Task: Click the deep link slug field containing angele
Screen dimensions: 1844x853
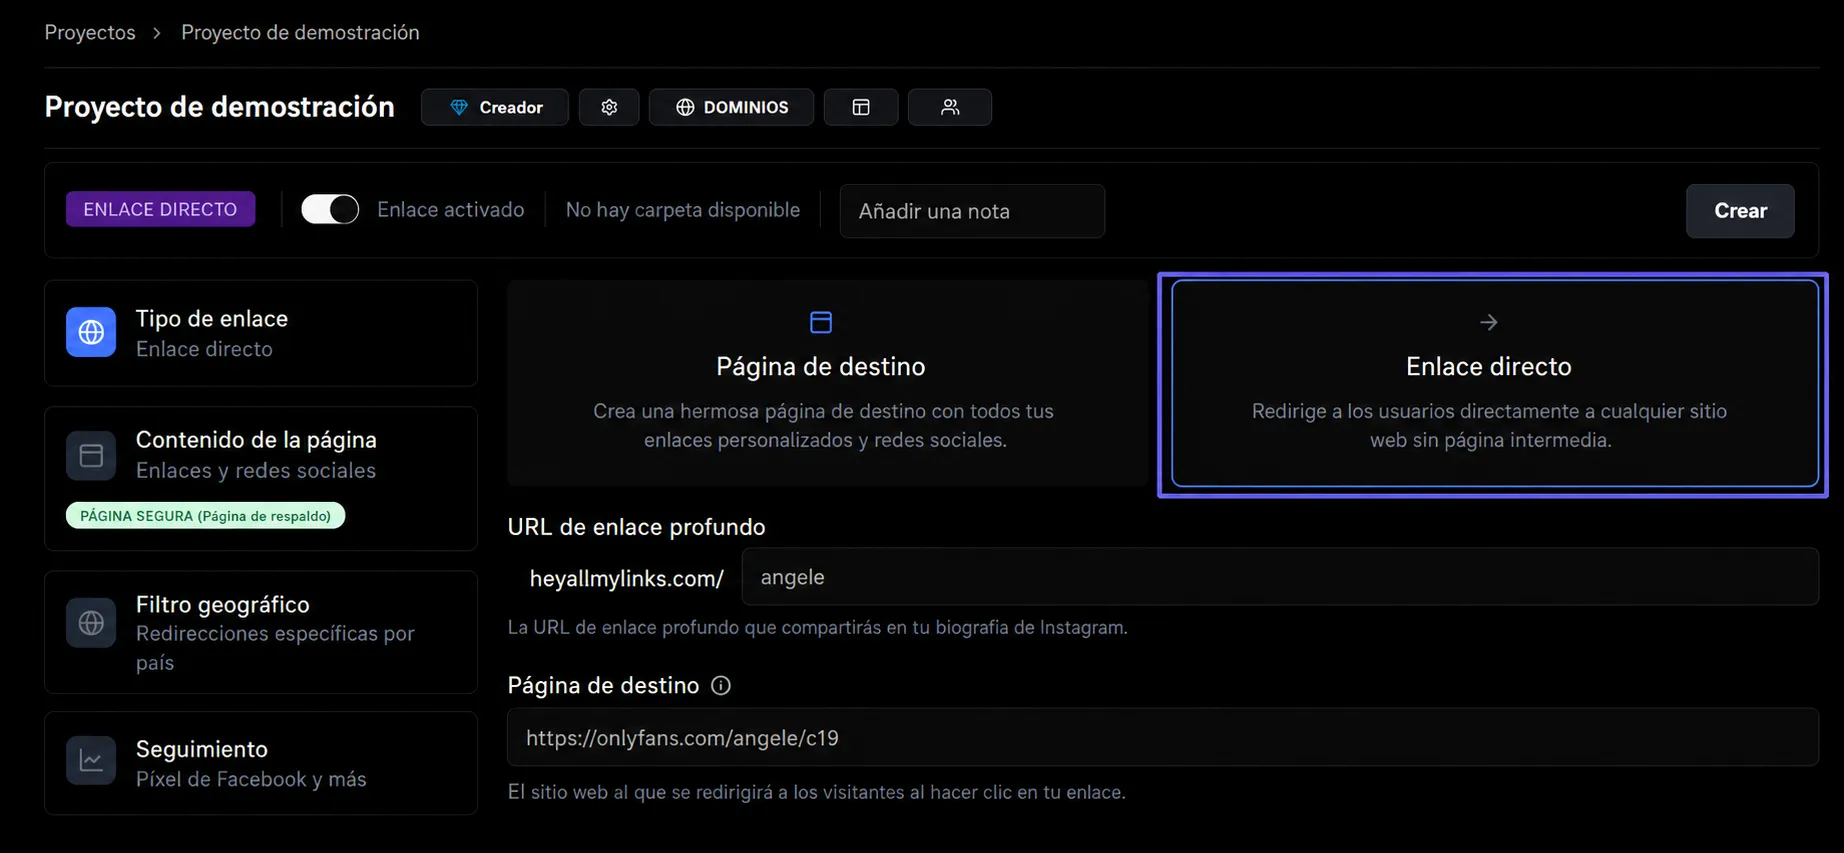Action: 1280,577
